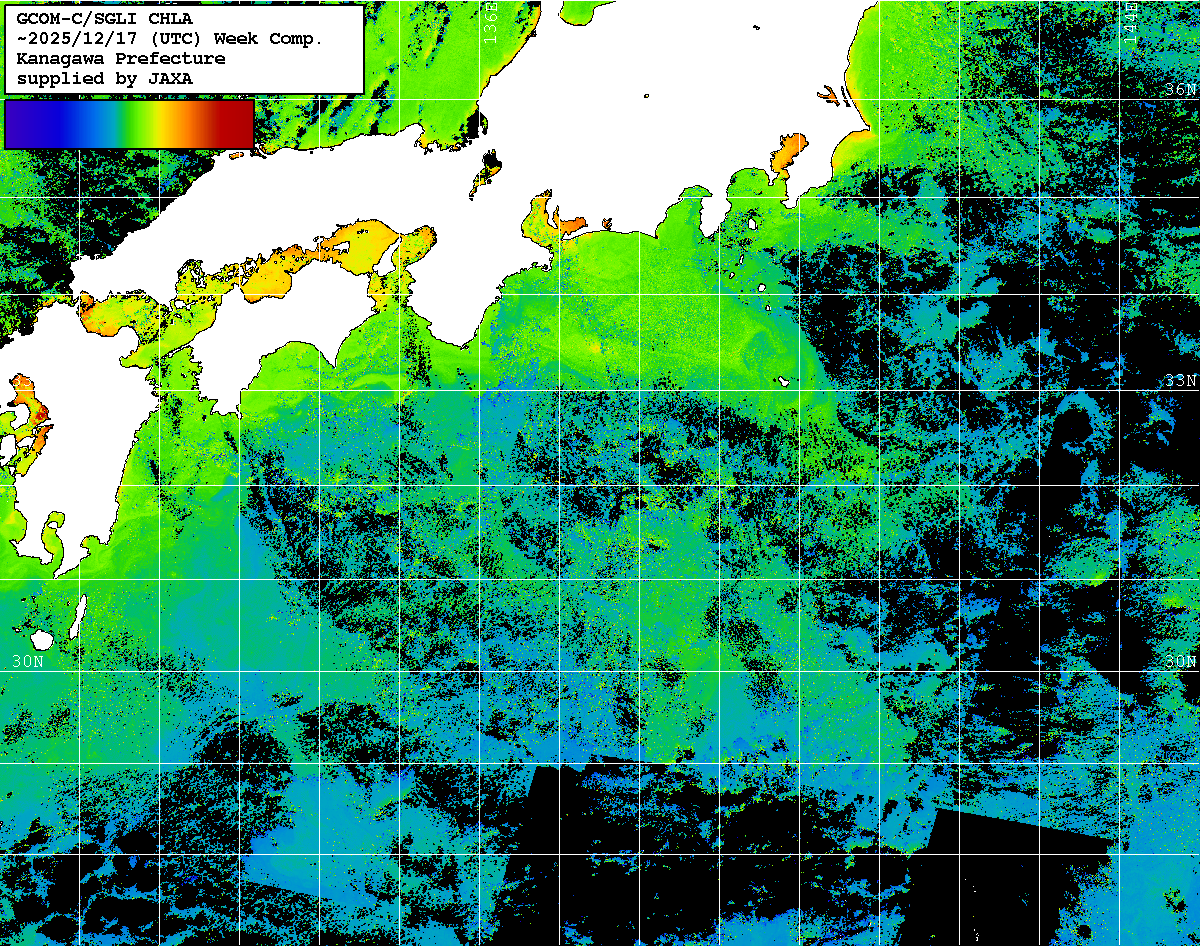Click the round white island near left 30N label
The height and width of the screenshot is (946, 1200).
[42, 639]
